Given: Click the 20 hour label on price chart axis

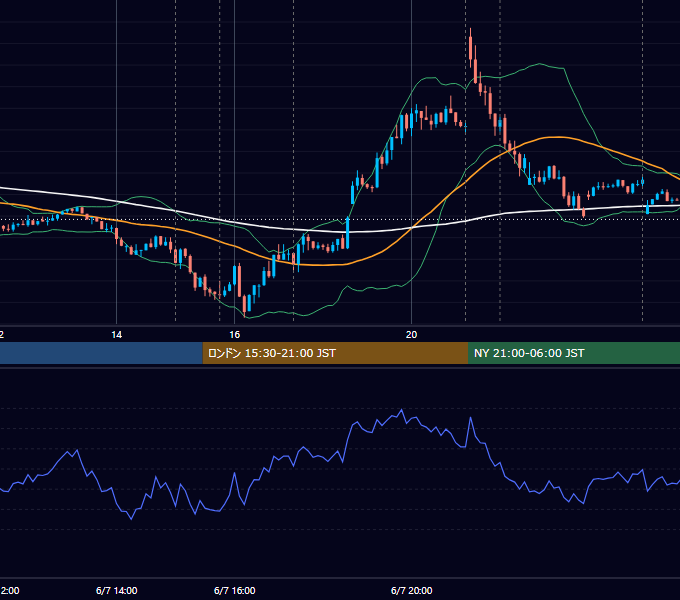Looking at the screenshot, I should [x=412, y=334].
